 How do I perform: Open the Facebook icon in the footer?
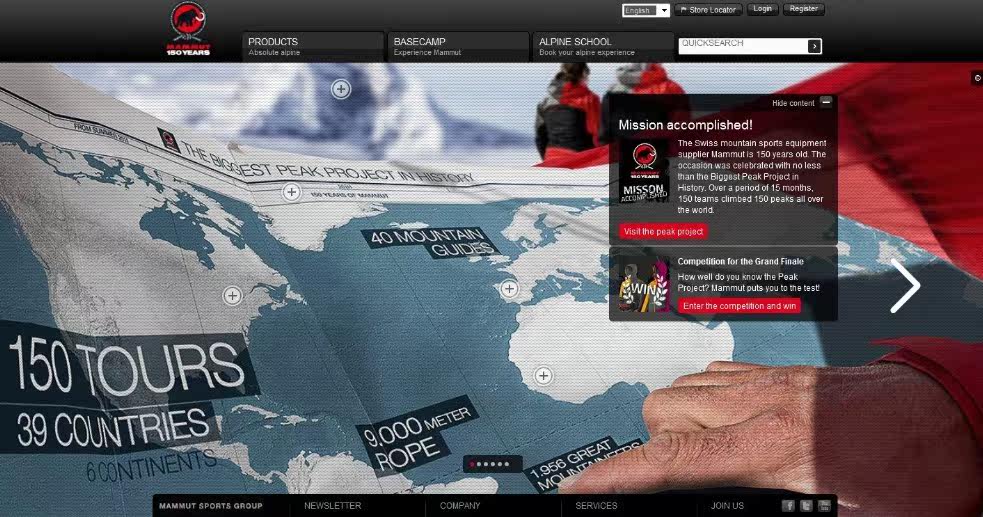[x=788, y=506]
